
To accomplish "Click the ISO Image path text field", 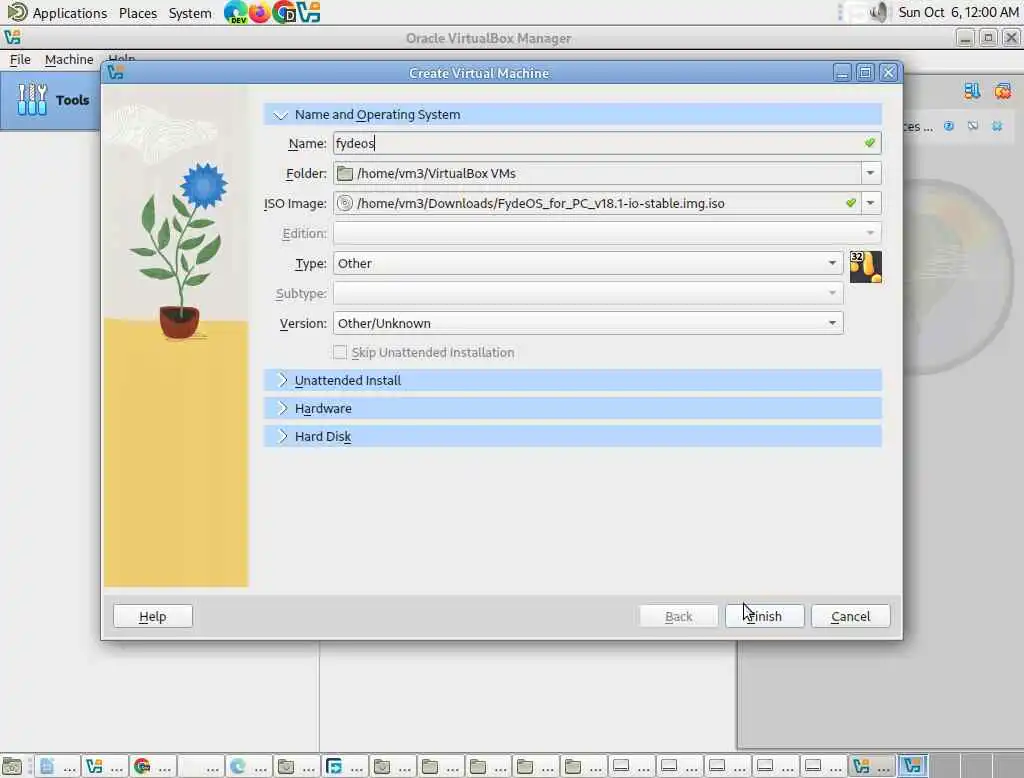I will click(x=597, y=203).
